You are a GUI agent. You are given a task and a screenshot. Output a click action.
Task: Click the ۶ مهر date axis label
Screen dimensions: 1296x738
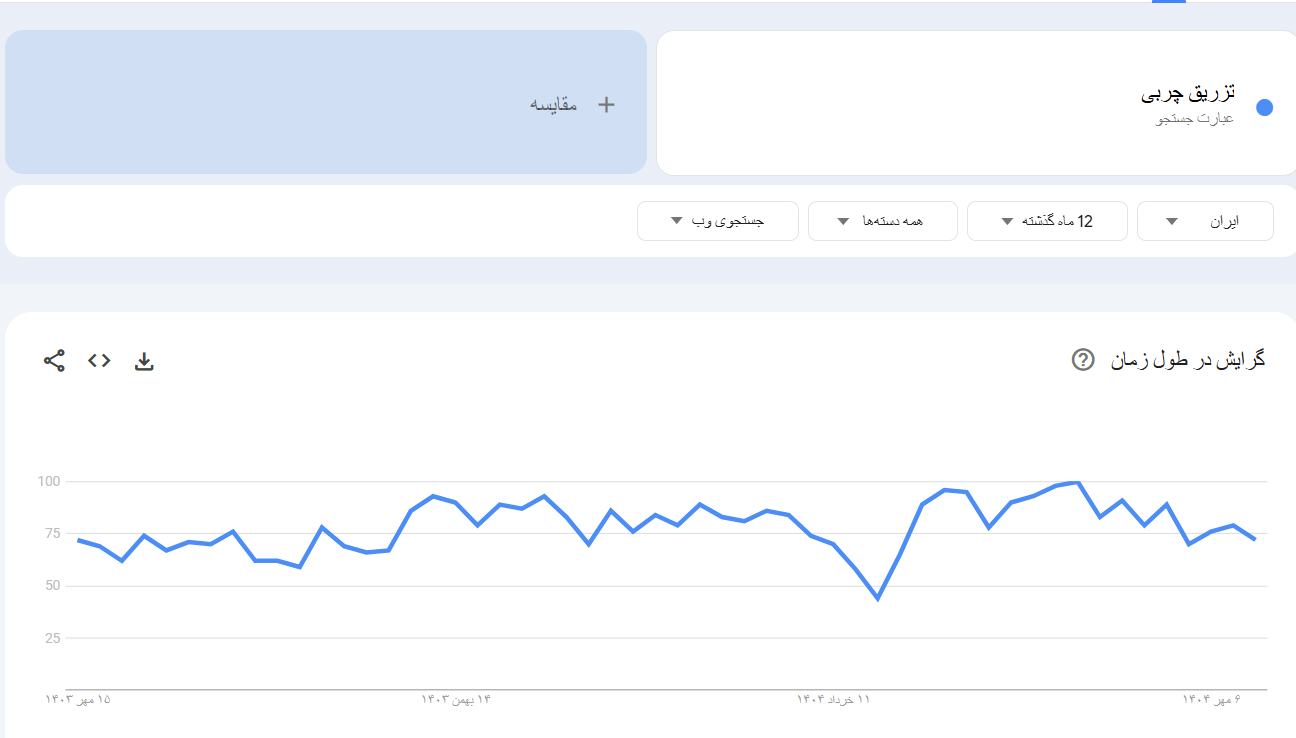[x=1210, y=699]
